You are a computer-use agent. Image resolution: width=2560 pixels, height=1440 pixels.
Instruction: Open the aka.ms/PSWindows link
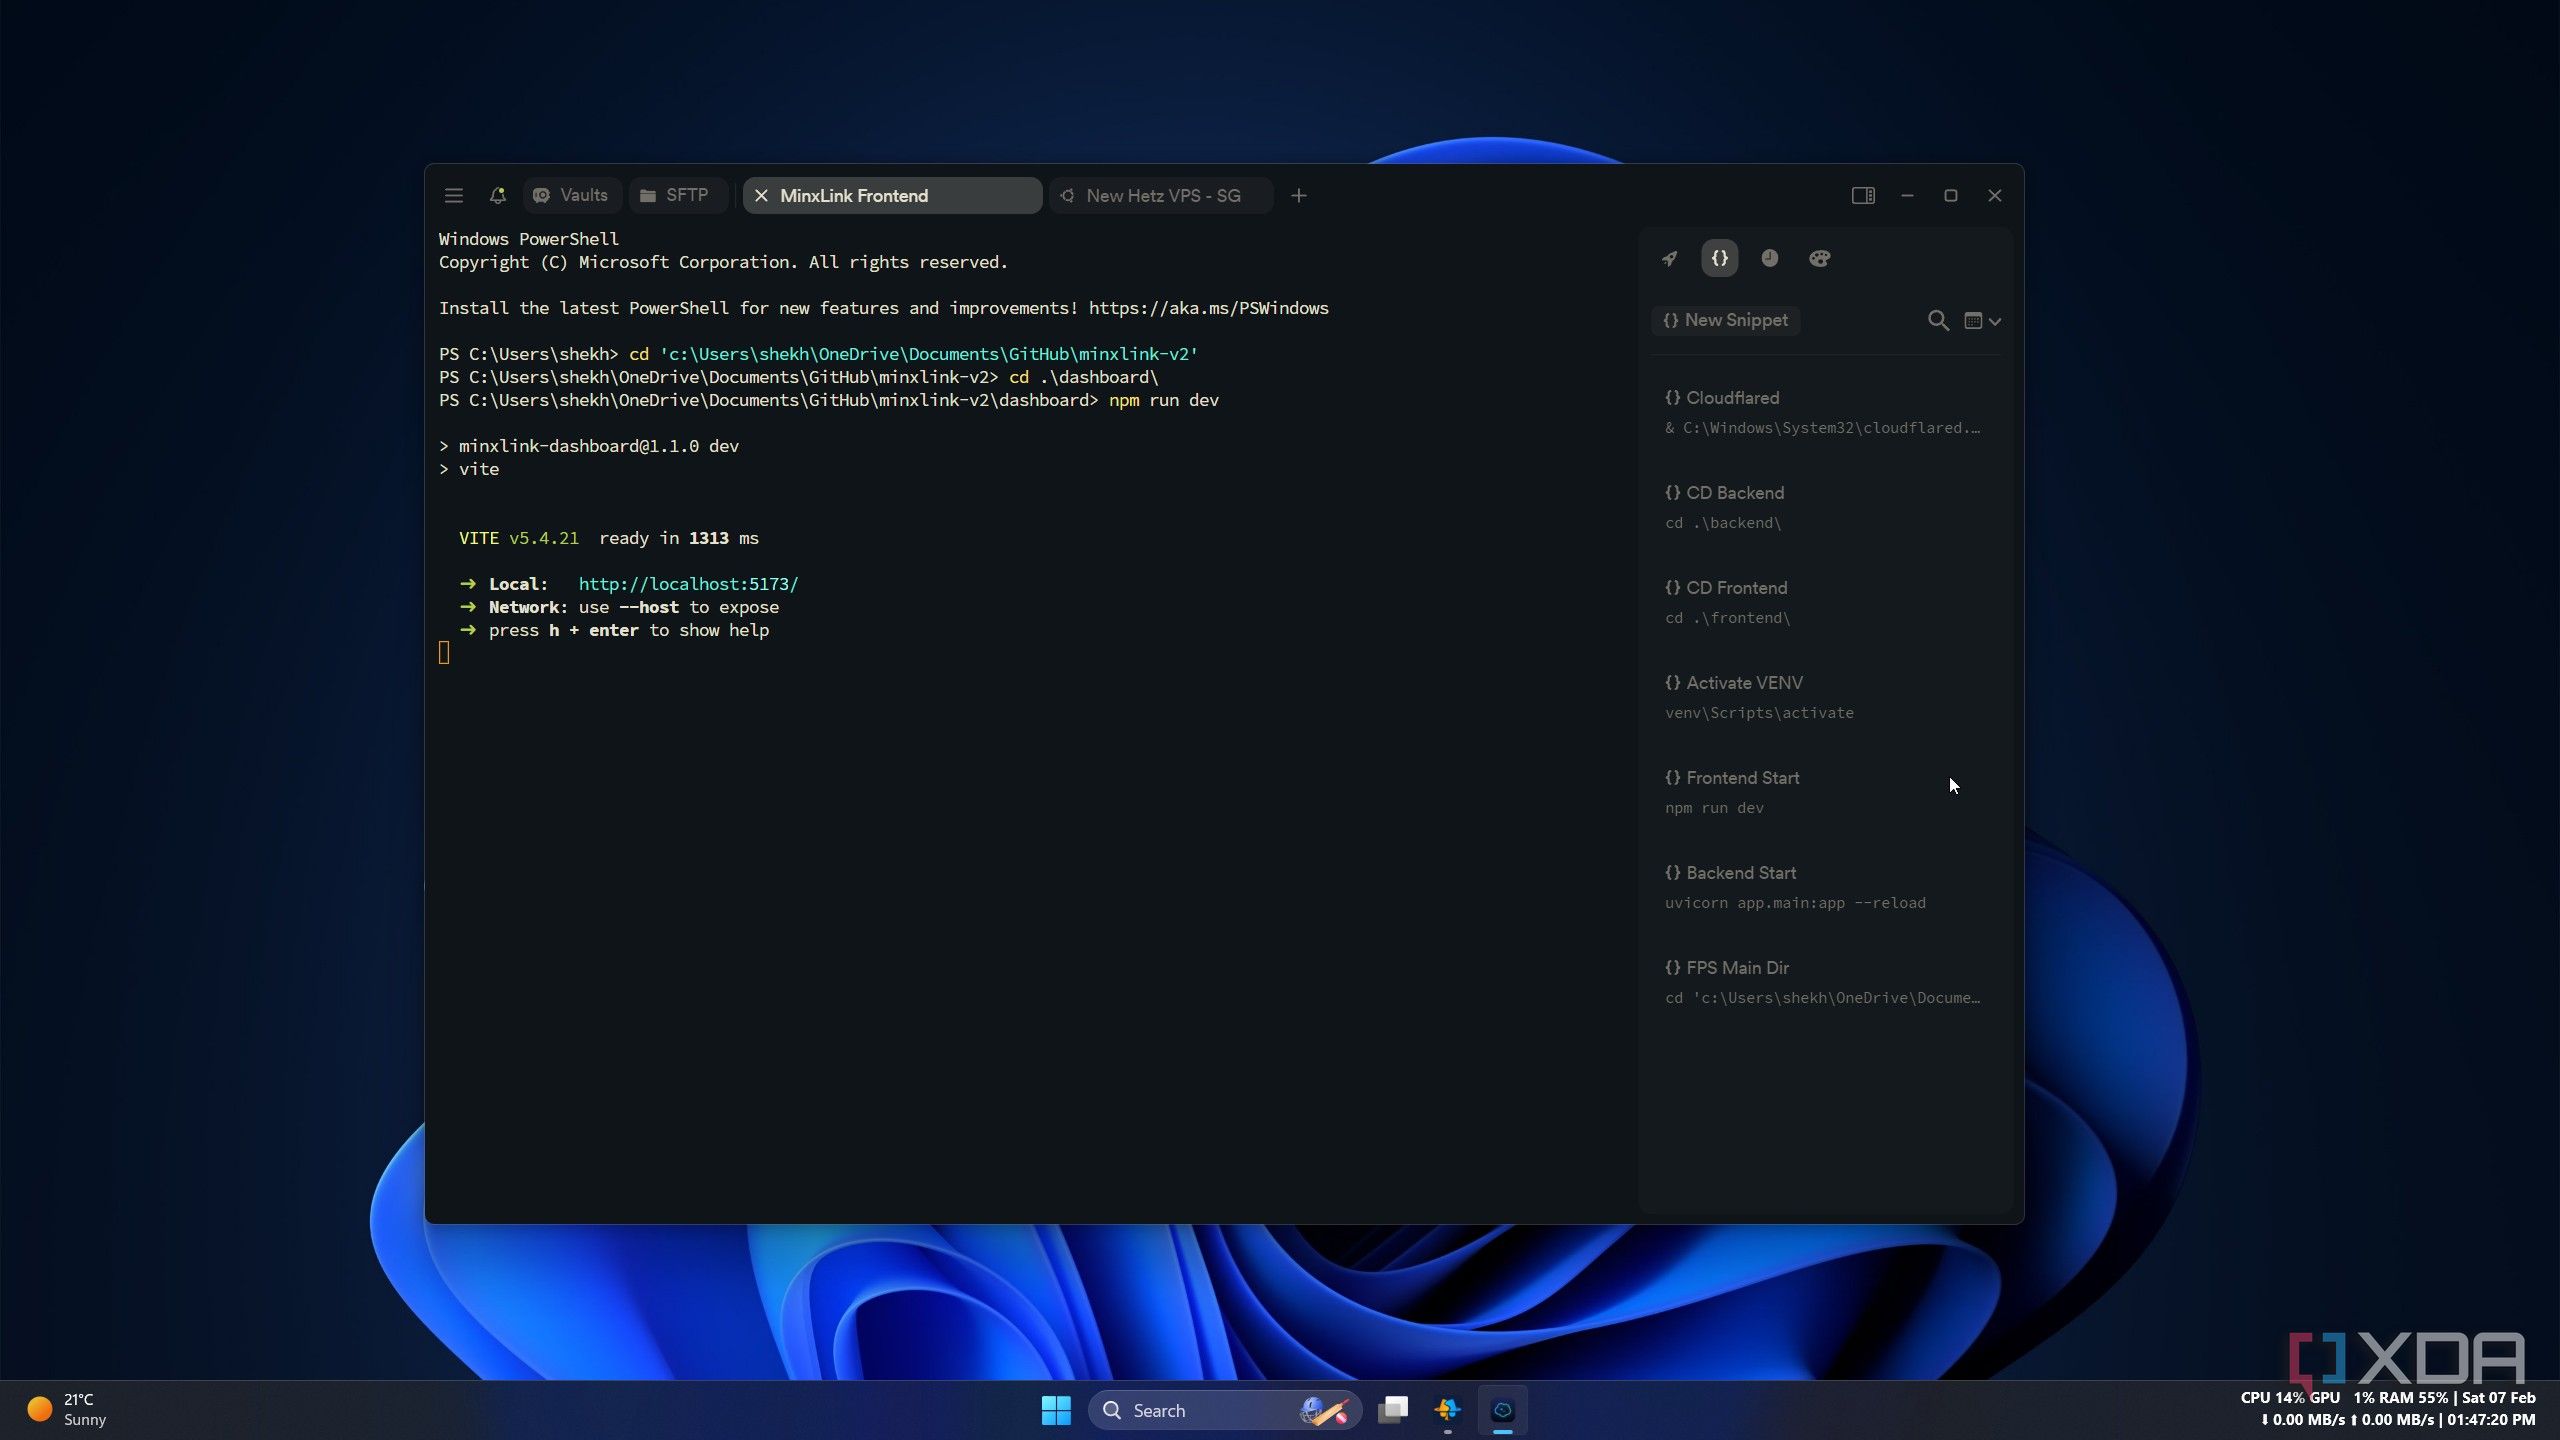(x=1208, y=308)
